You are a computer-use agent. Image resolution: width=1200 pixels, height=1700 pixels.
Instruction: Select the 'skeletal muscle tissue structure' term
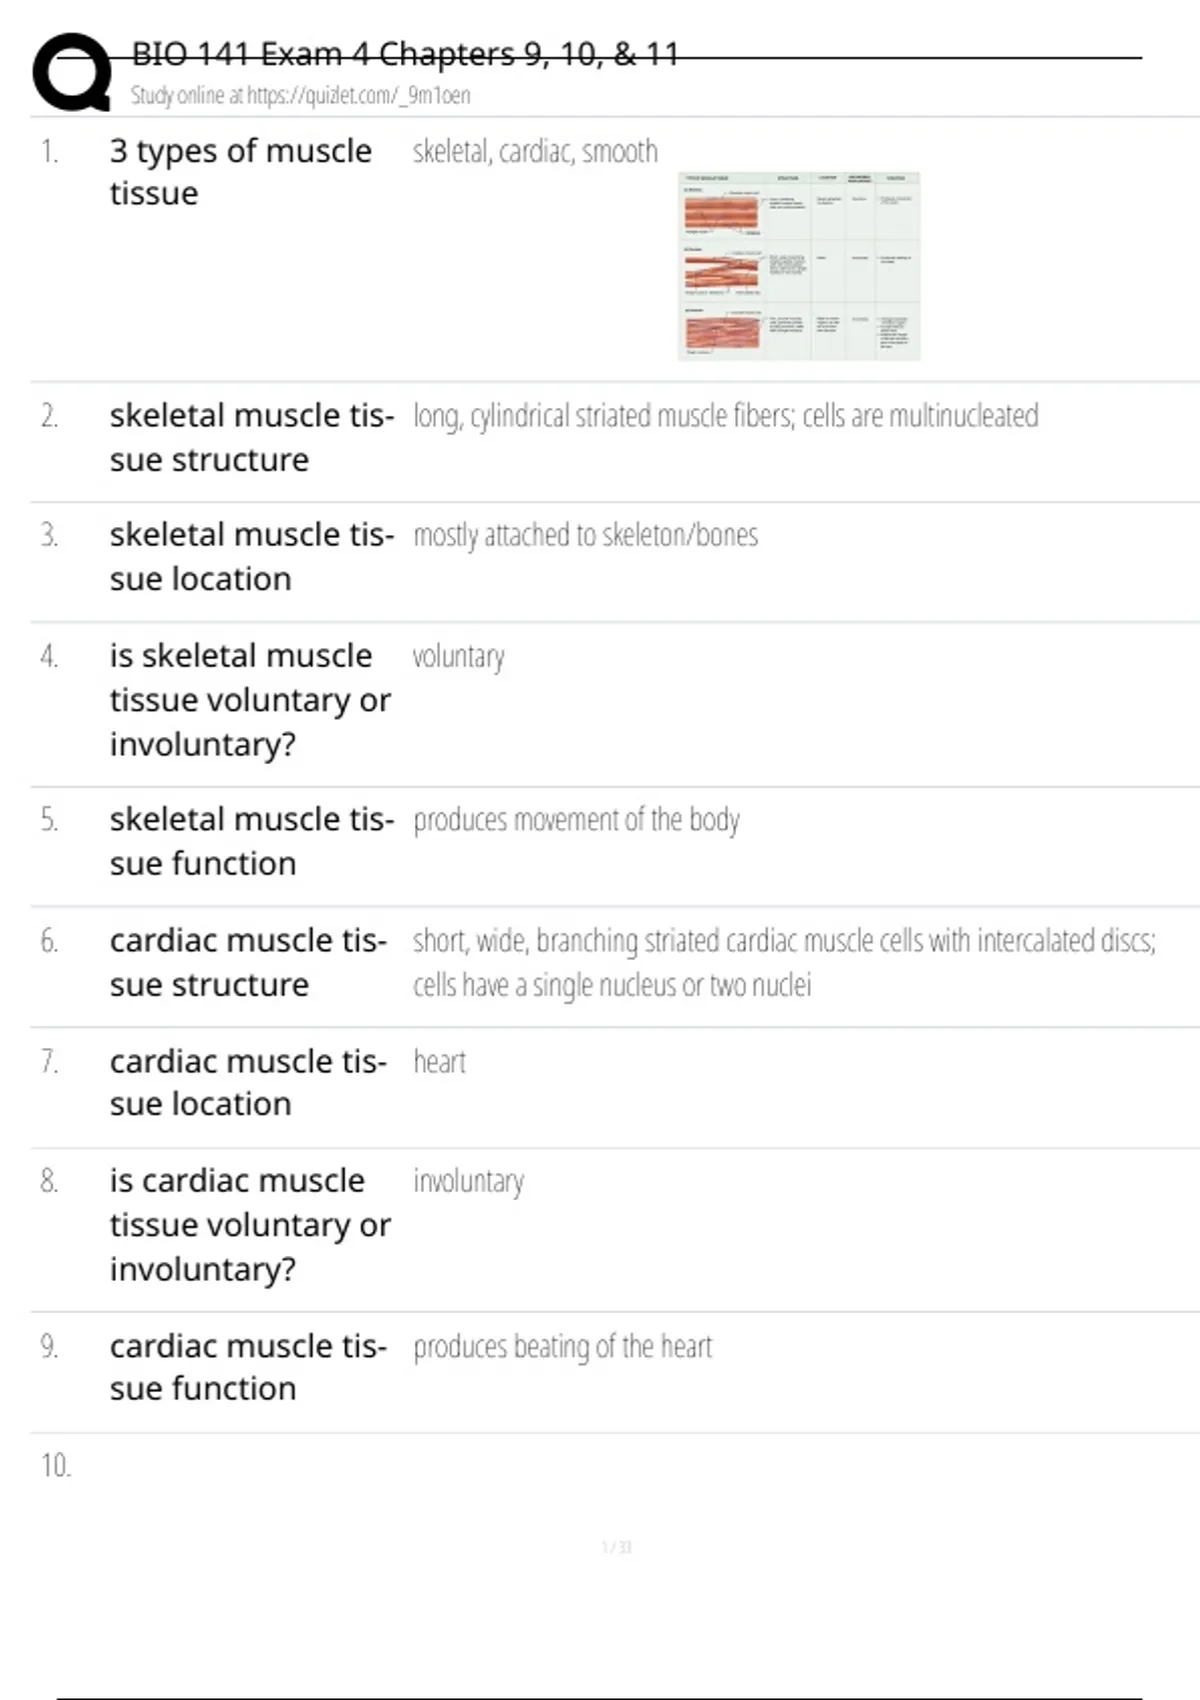[x=251, y=438]
